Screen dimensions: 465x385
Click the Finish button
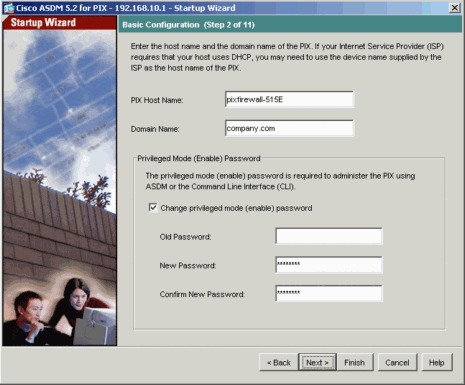pos(355,362)
